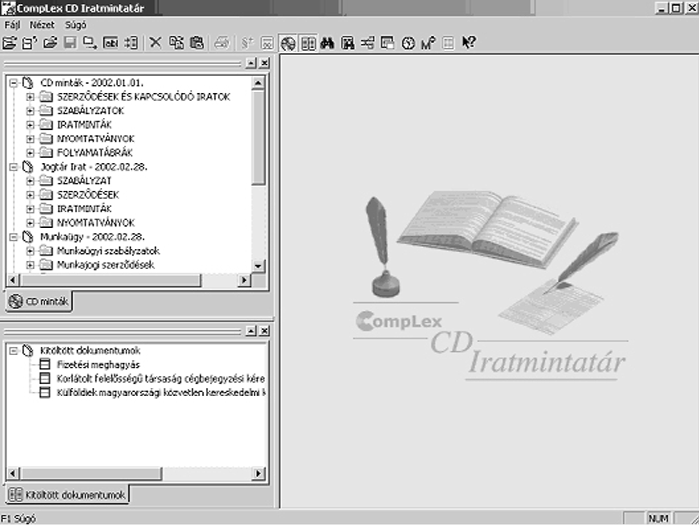Click the upper tree's horizontal scrollbar thumb
699x525 pixels.
click(111, 280)
